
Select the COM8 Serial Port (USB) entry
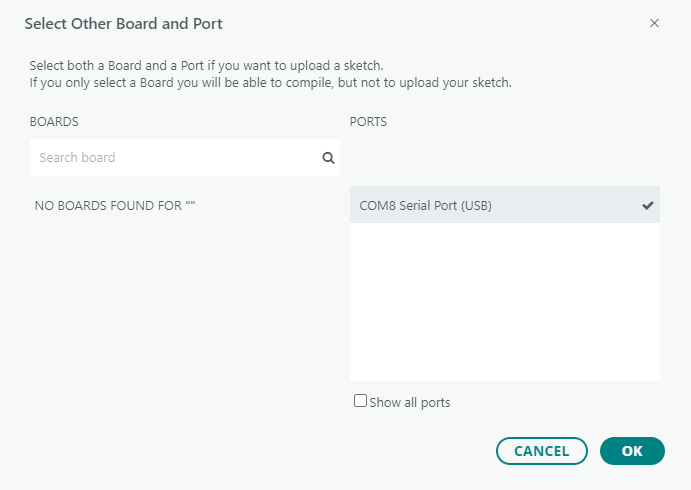click(426, 206)
